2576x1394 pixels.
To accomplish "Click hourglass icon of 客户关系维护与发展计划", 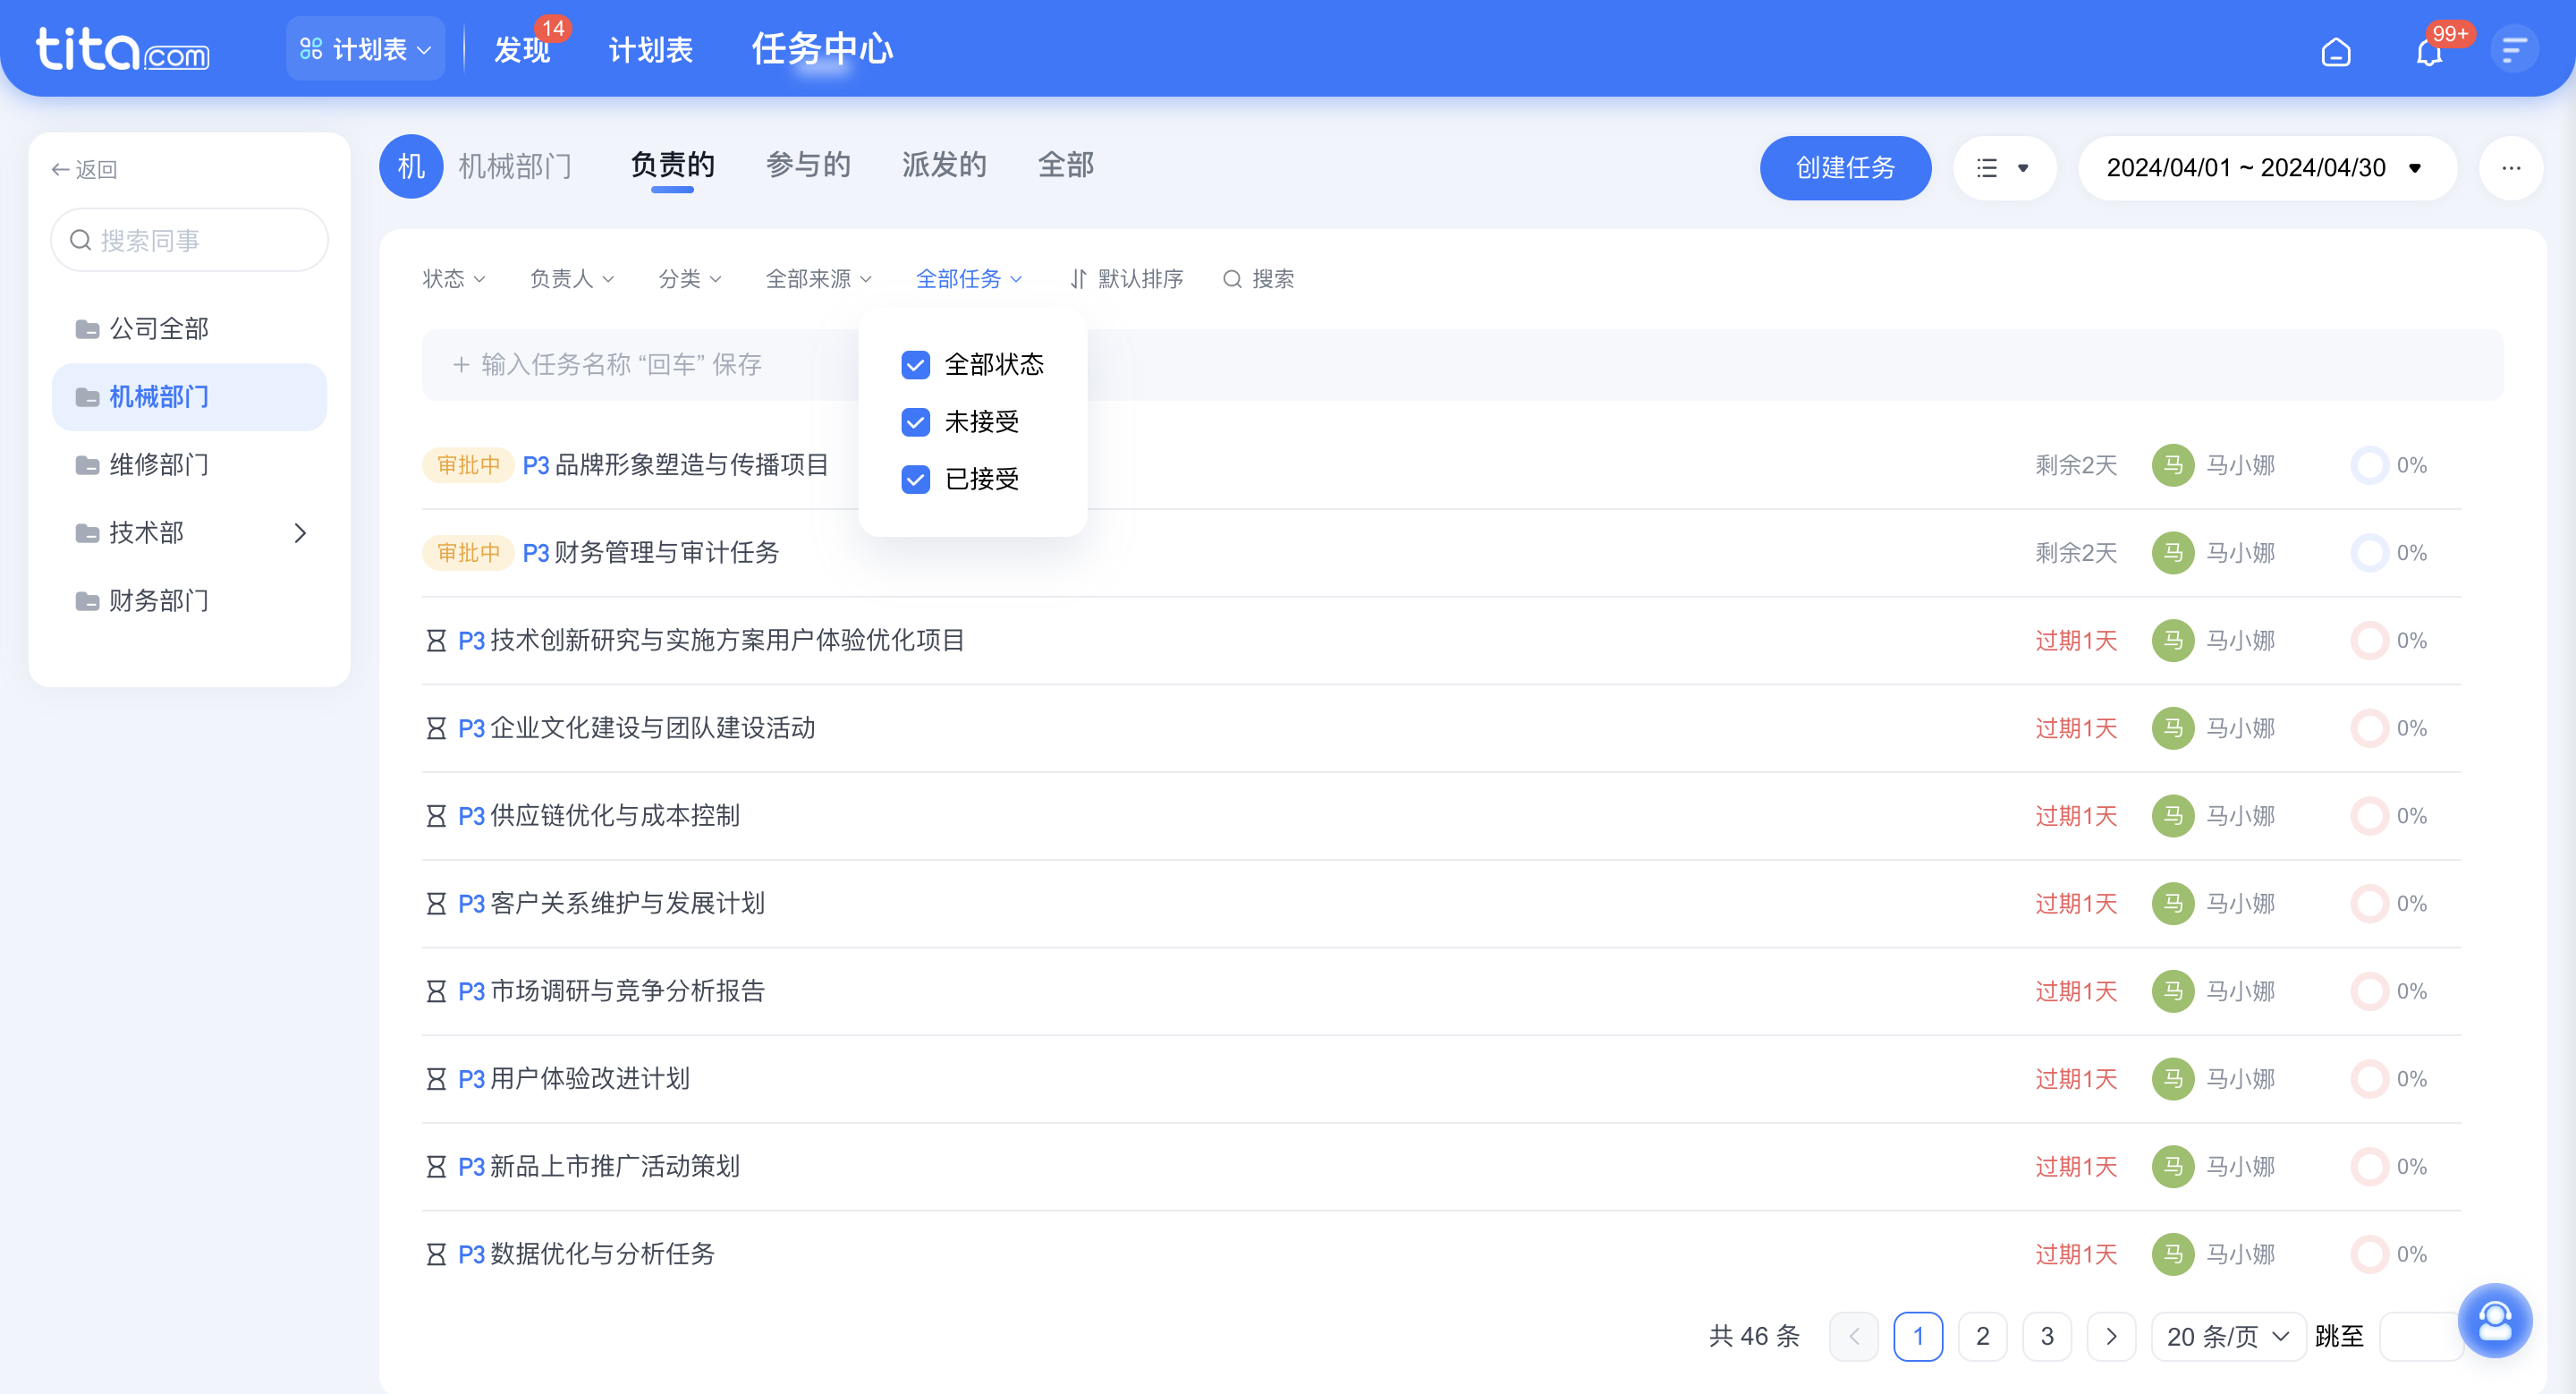I will pyautogui.click(x=436, y=904).
